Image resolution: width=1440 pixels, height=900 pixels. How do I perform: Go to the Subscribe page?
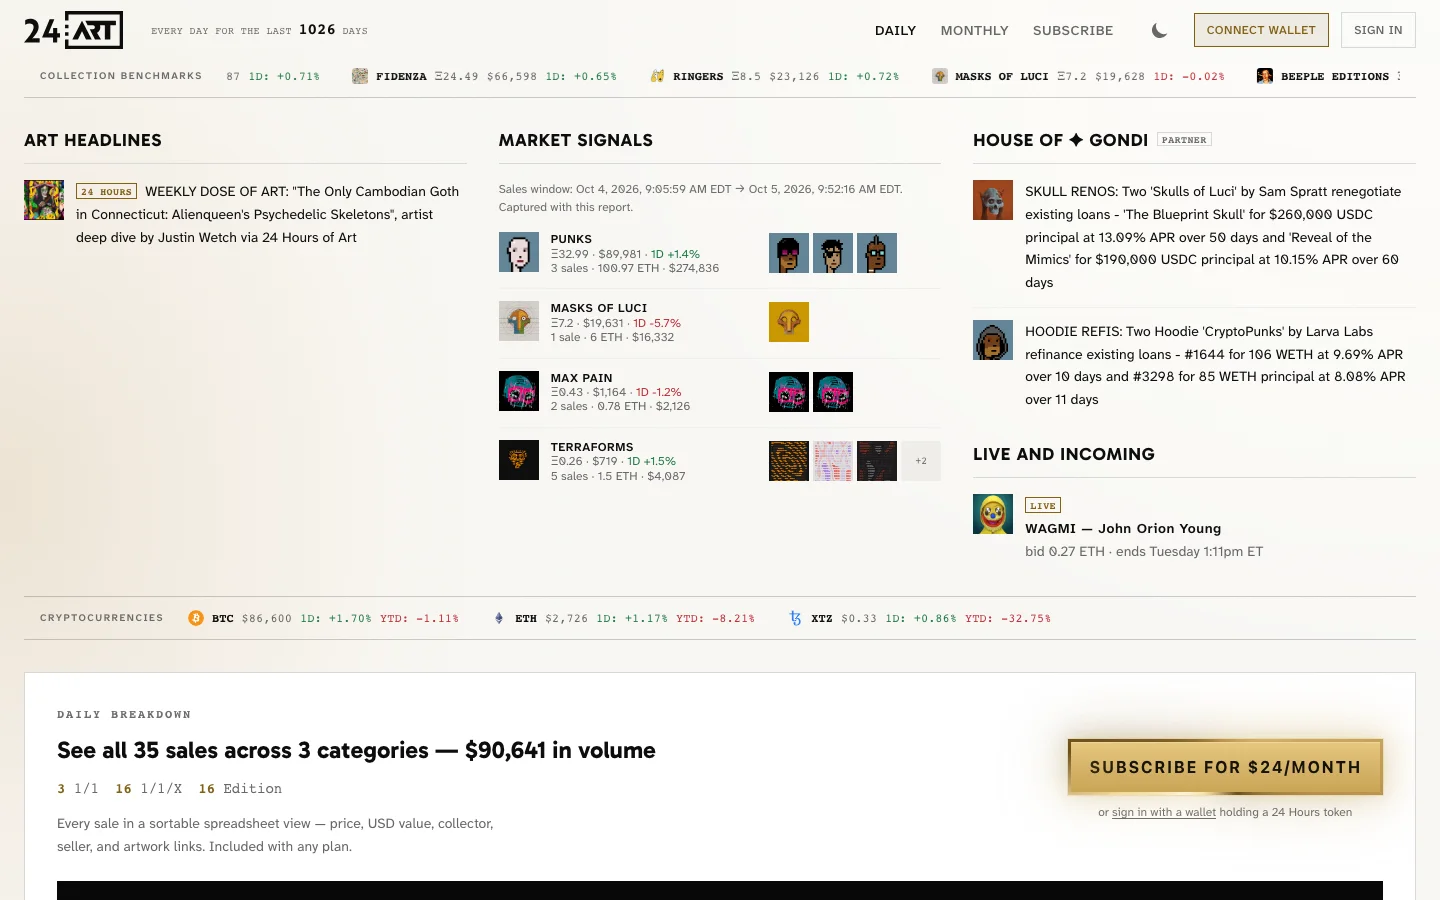1073,30
